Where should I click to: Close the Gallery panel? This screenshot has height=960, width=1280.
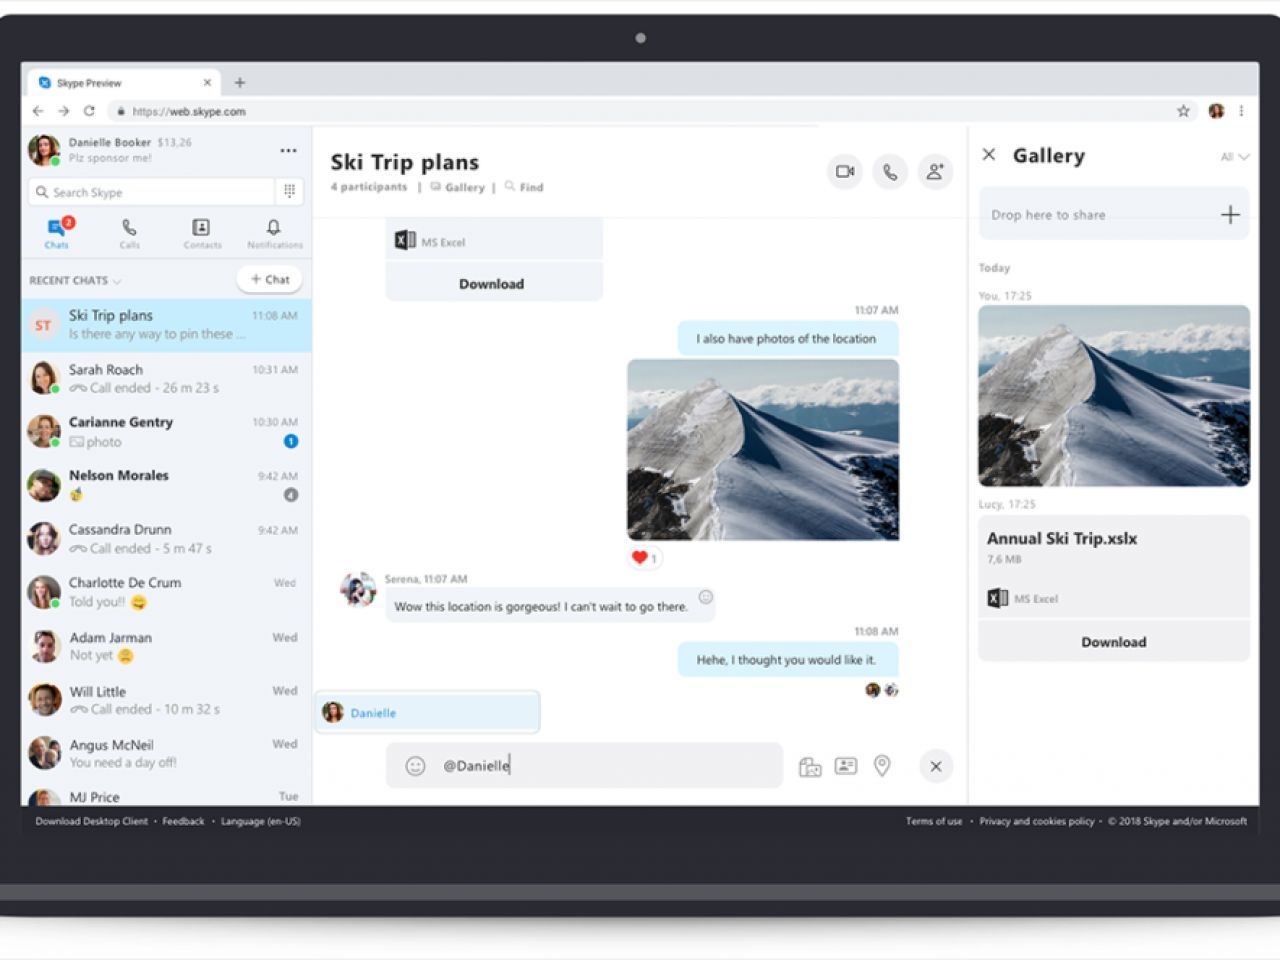click(x=989, y=155)
